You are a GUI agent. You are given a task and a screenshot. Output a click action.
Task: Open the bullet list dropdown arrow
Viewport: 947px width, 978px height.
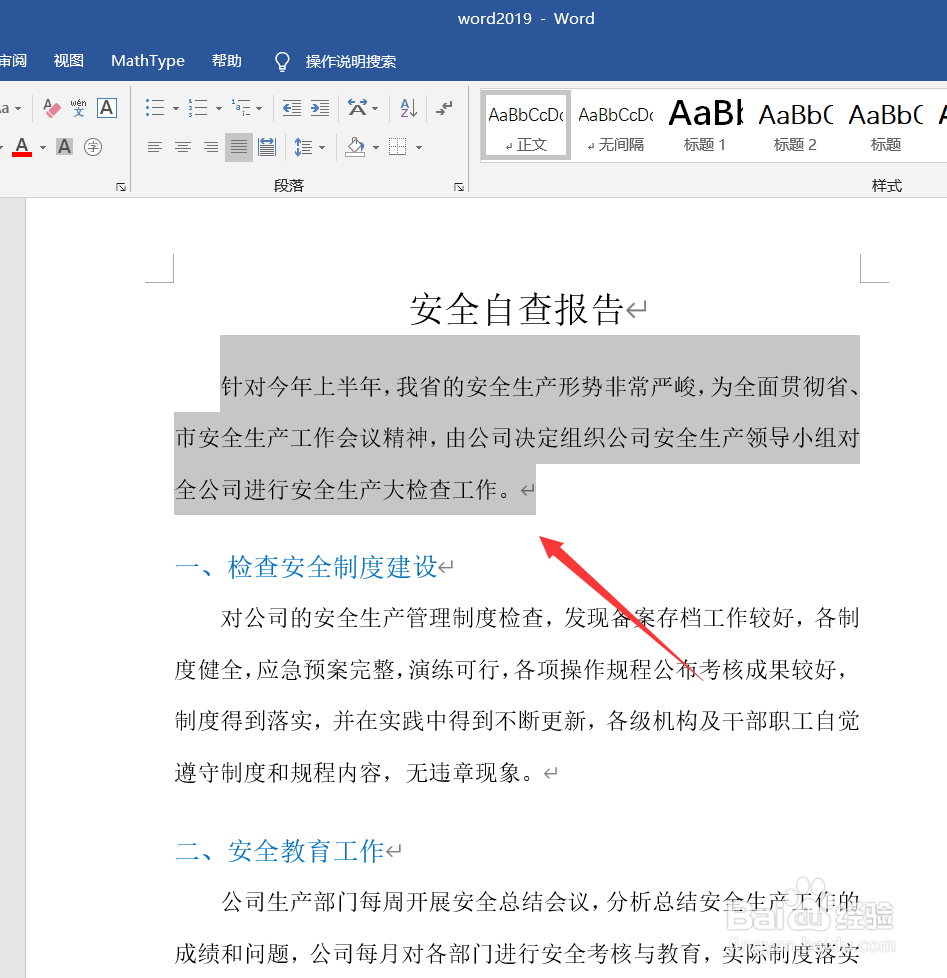[x=175, y=106]
